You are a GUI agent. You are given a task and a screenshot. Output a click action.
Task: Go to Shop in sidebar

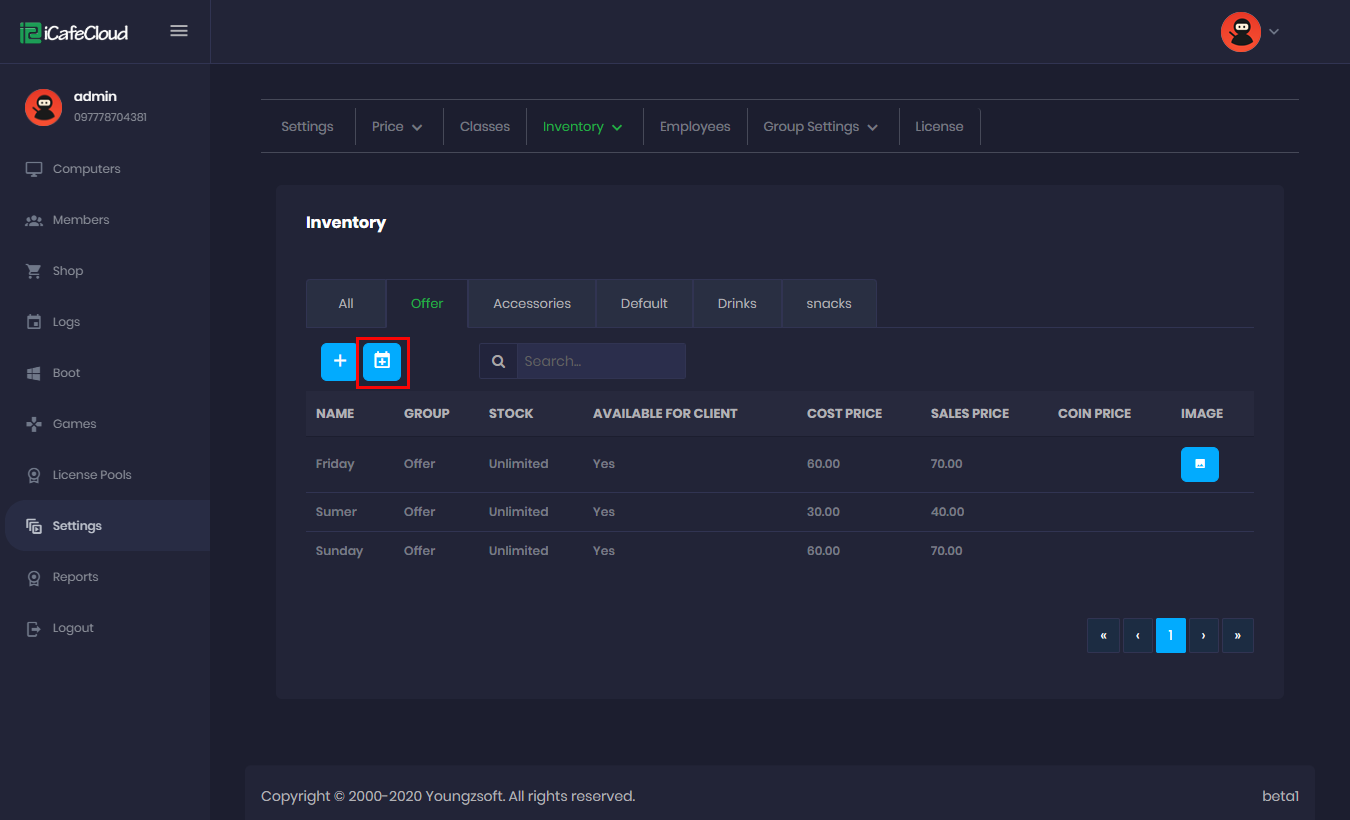coord(68,271)
